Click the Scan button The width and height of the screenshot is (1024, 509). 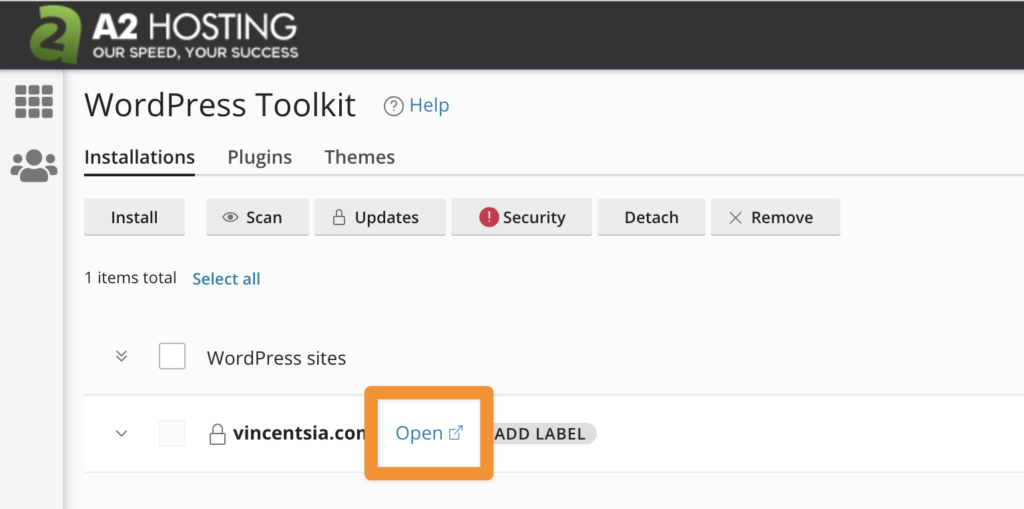257,217
